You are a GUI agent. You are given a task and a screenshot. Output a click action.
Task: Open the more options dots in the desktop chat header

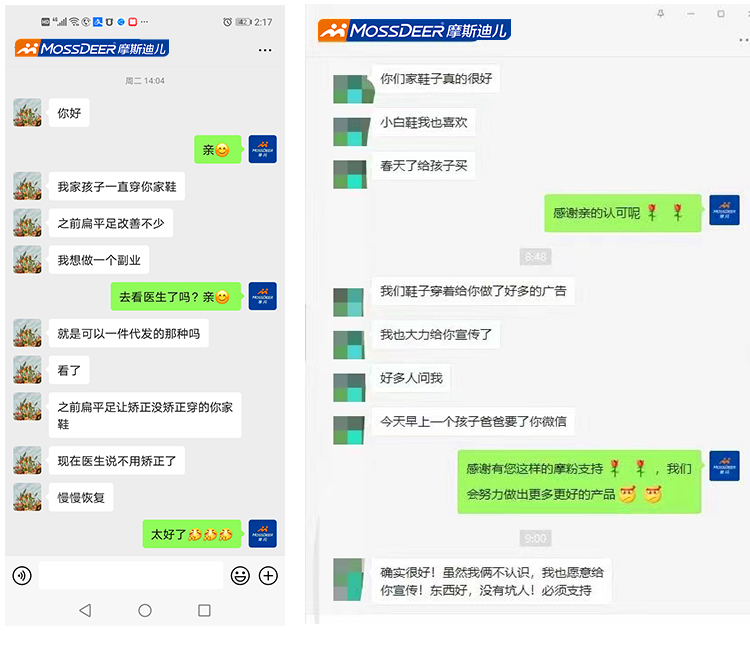point(744,40)
